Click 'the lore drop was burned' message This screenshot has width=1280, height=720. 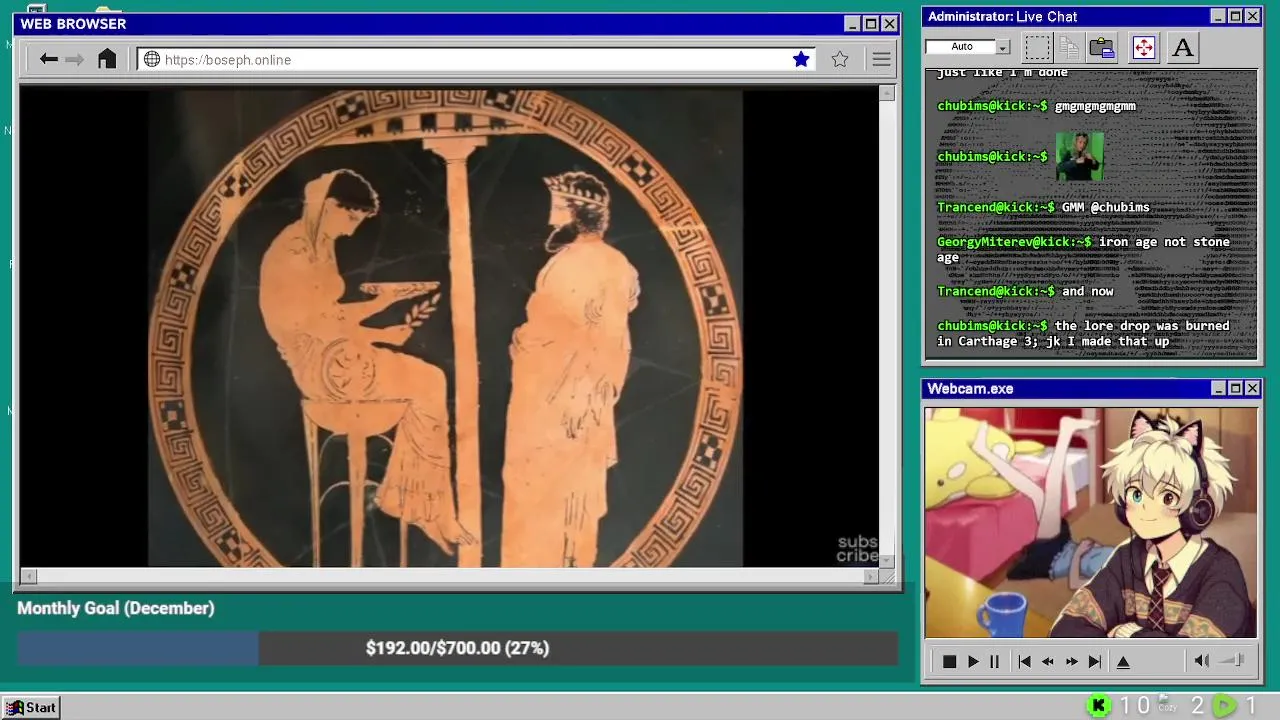coord(1083,333)
